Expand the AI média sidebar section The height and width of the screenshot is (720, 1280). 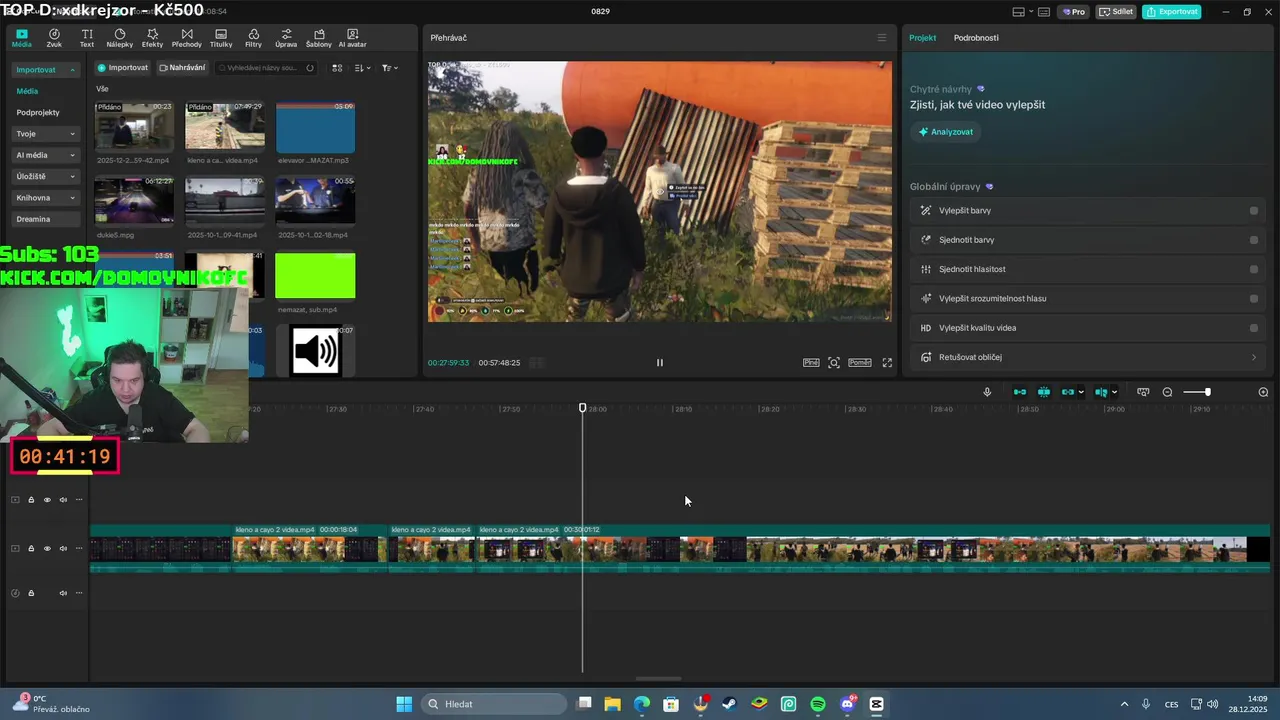click(72, 155)
